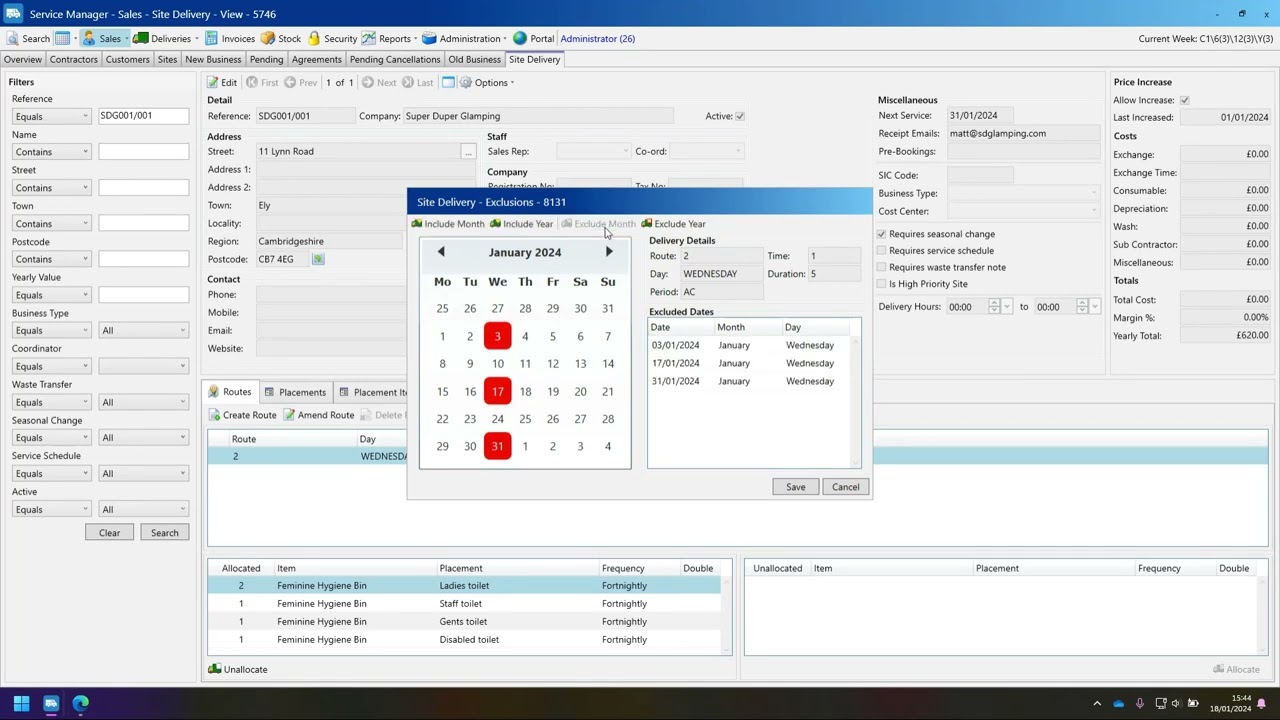1280x720 pixels.
Task: Open the Reports menu
Action: pyautogui.click(x=391, y=39)
